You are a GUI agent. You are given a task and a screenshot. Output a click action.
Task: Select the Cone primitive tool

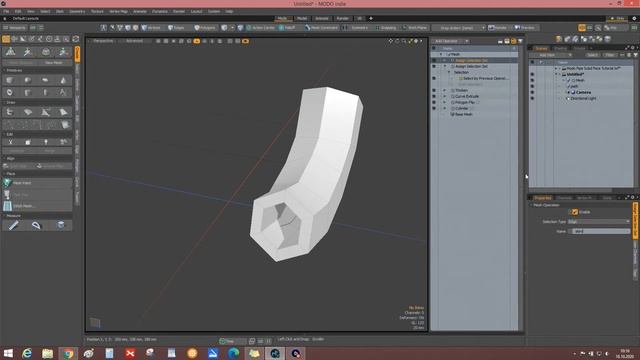pos(63,80)
